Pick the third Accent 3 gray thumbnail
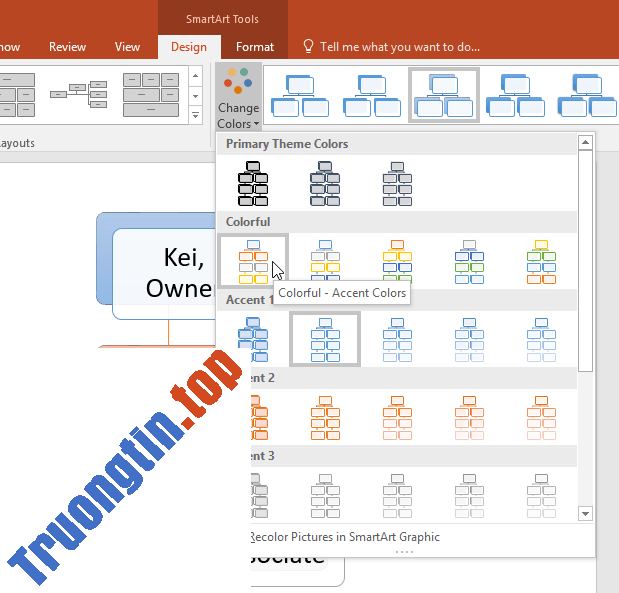 (x=397, y=495)
